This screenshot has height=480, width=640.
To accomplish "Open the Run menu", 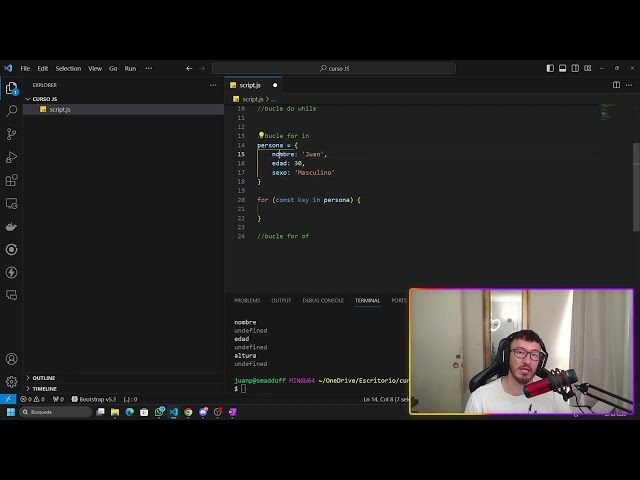I will [130, 68].
